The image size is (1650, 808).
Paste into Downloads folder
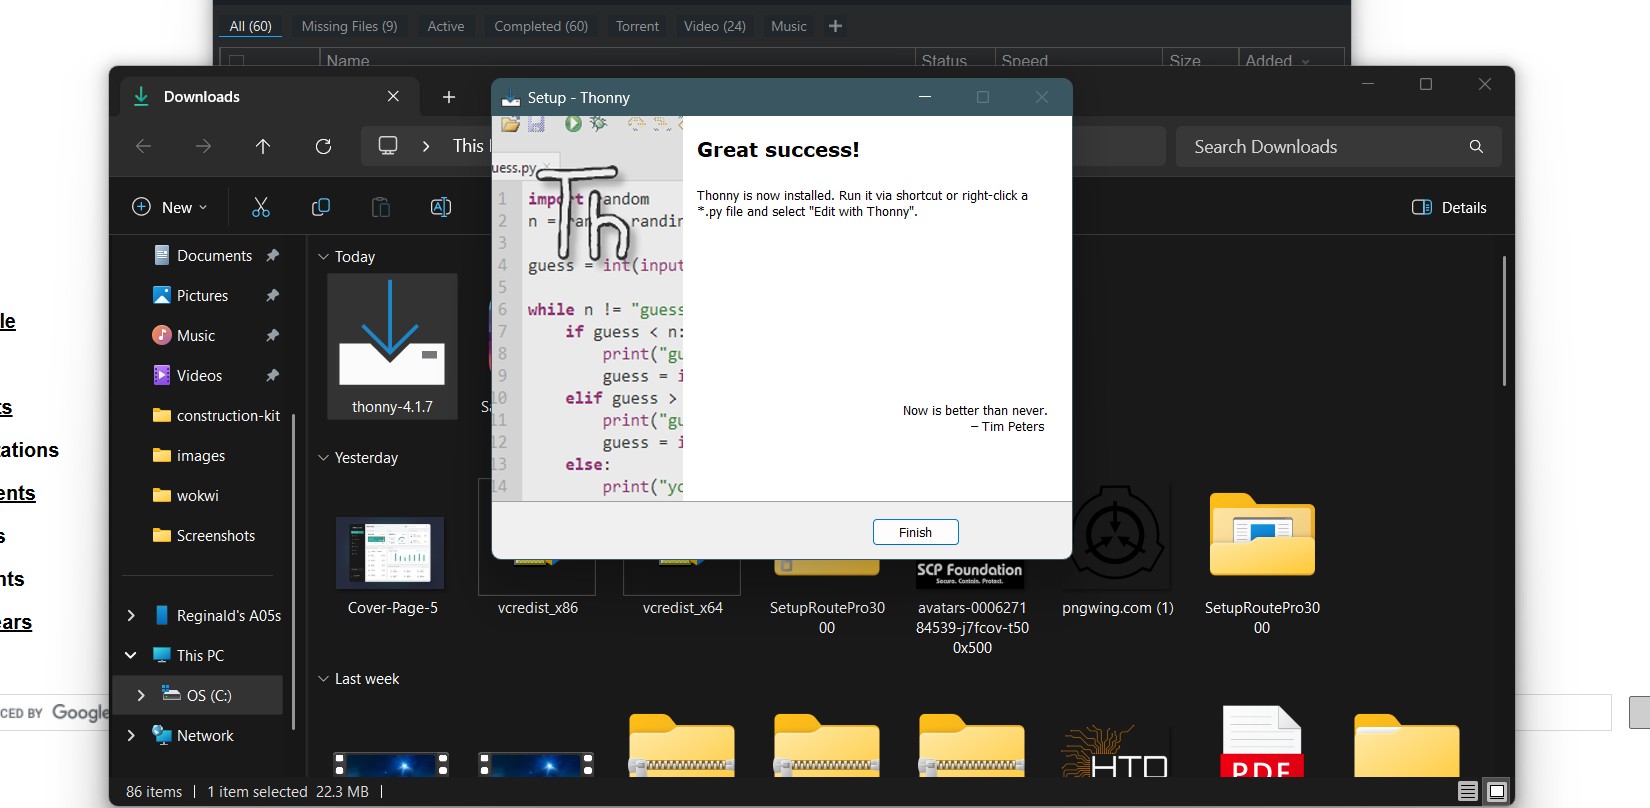pyautogui.click(x=381, y=207)
